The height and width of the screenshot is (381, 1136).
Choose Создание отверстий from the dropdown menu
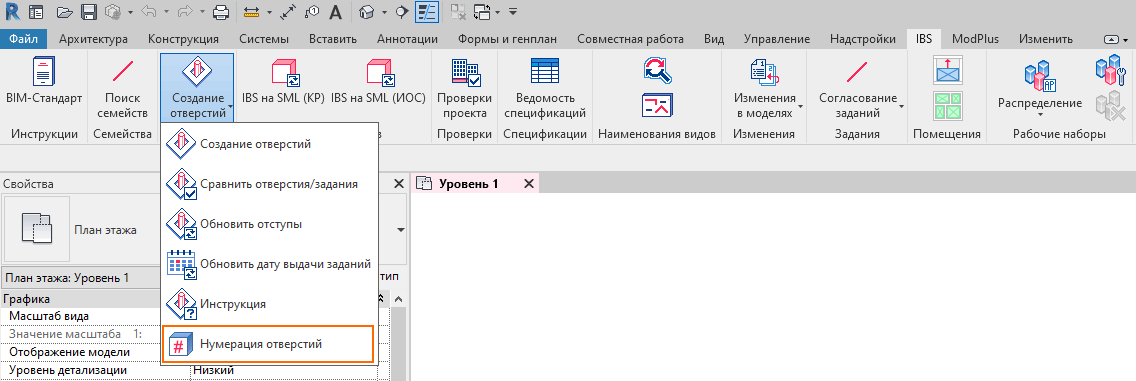pyautogui.click(x=270, y=144)
